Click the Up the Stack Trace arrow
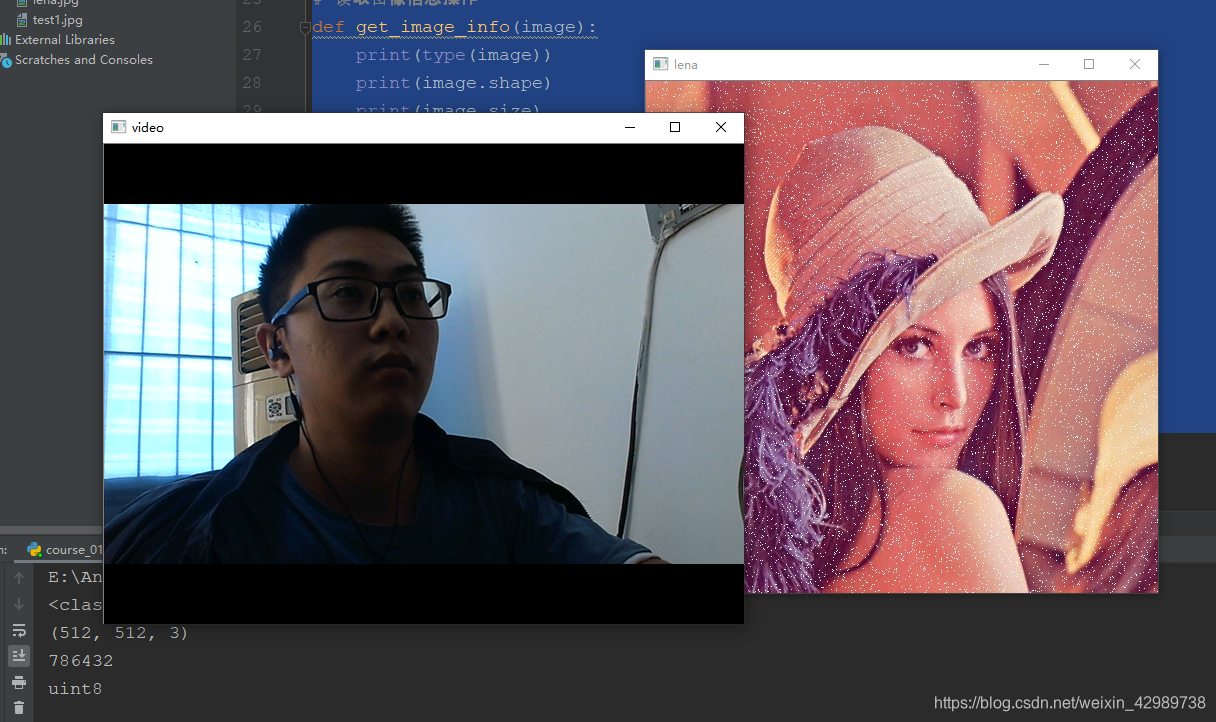This screenshot has width=1216, height=722. pyautogui.click(x=18, y=578)
